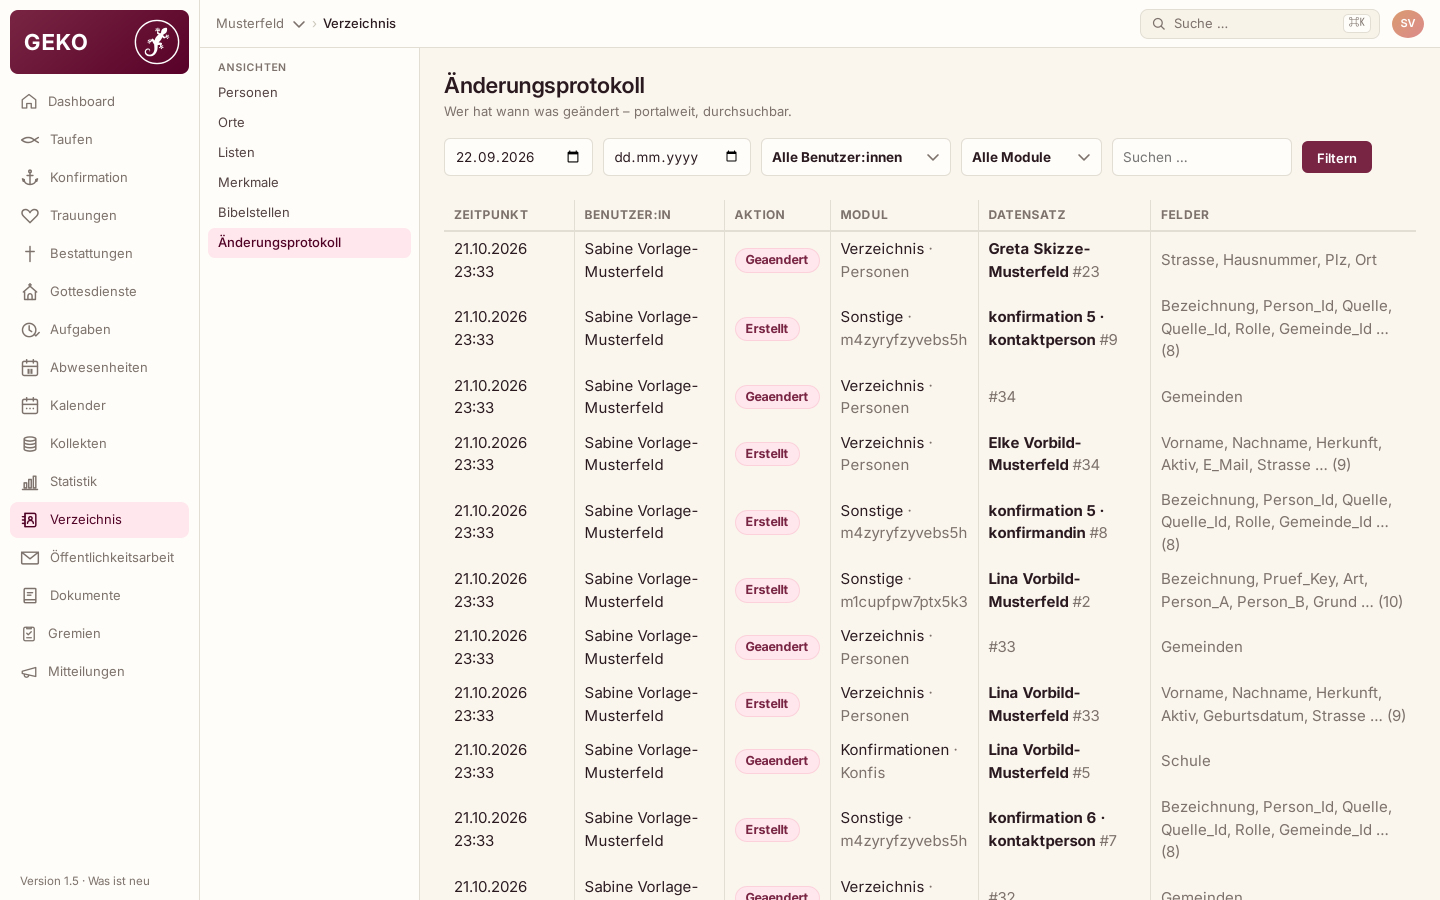The width and height of the screenshot is (1440, 900).
Task: Open Dashboard via its house icon
Action: pos(29,101)
